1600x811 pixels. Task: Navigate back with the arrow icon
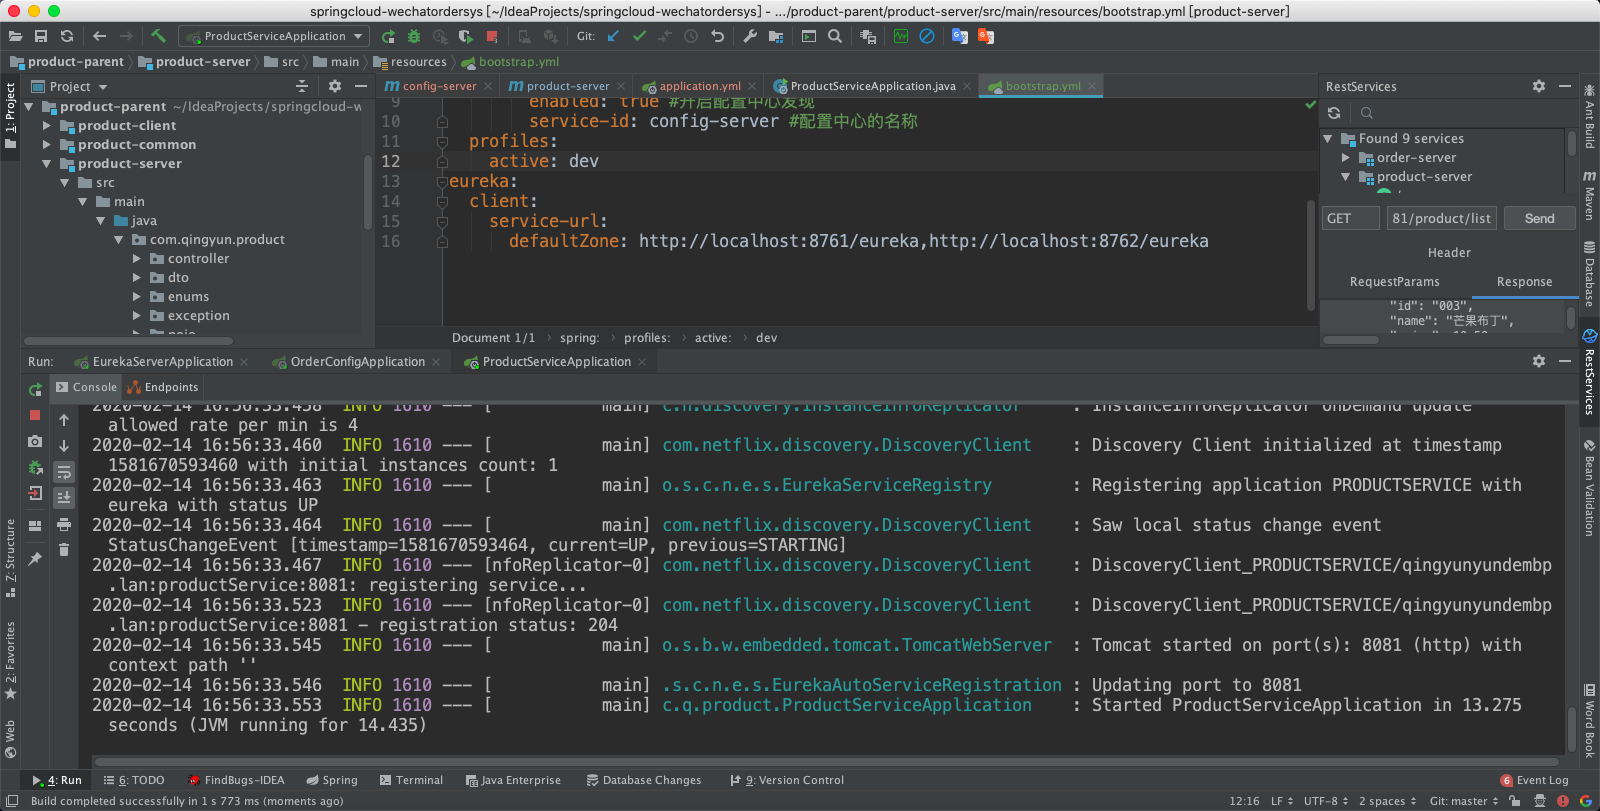pos(99,36)
